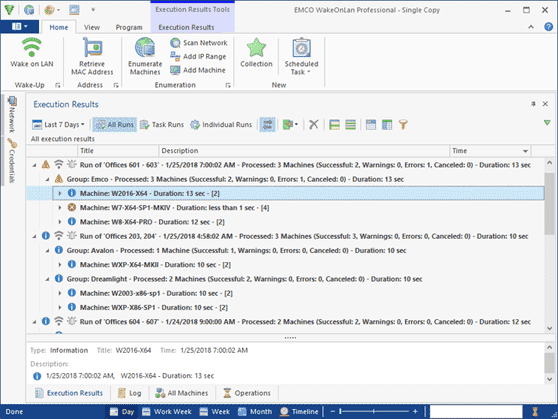Select Add Machine in Enumeration group

[198, 70]
